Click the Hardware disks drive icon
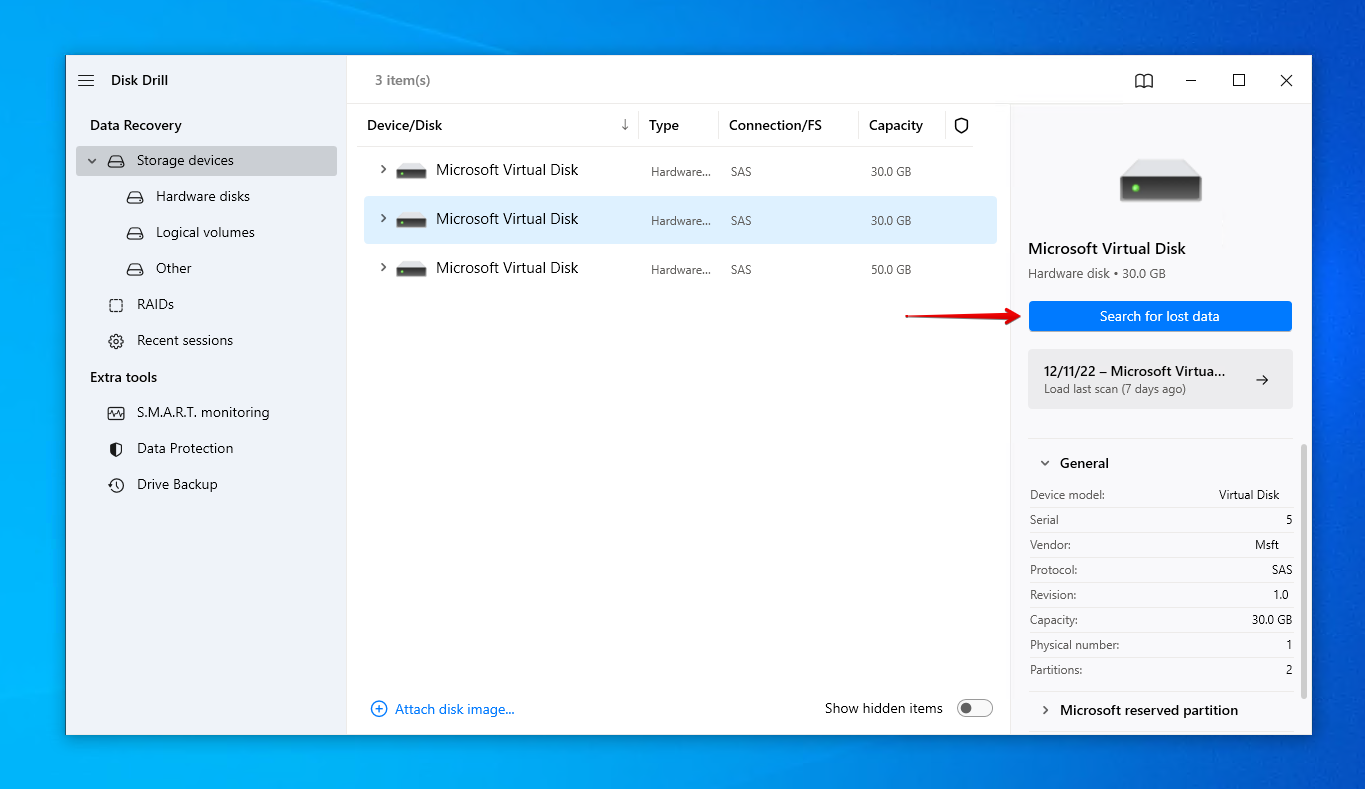The image size is (1365, 789). [x=135, y=197]
